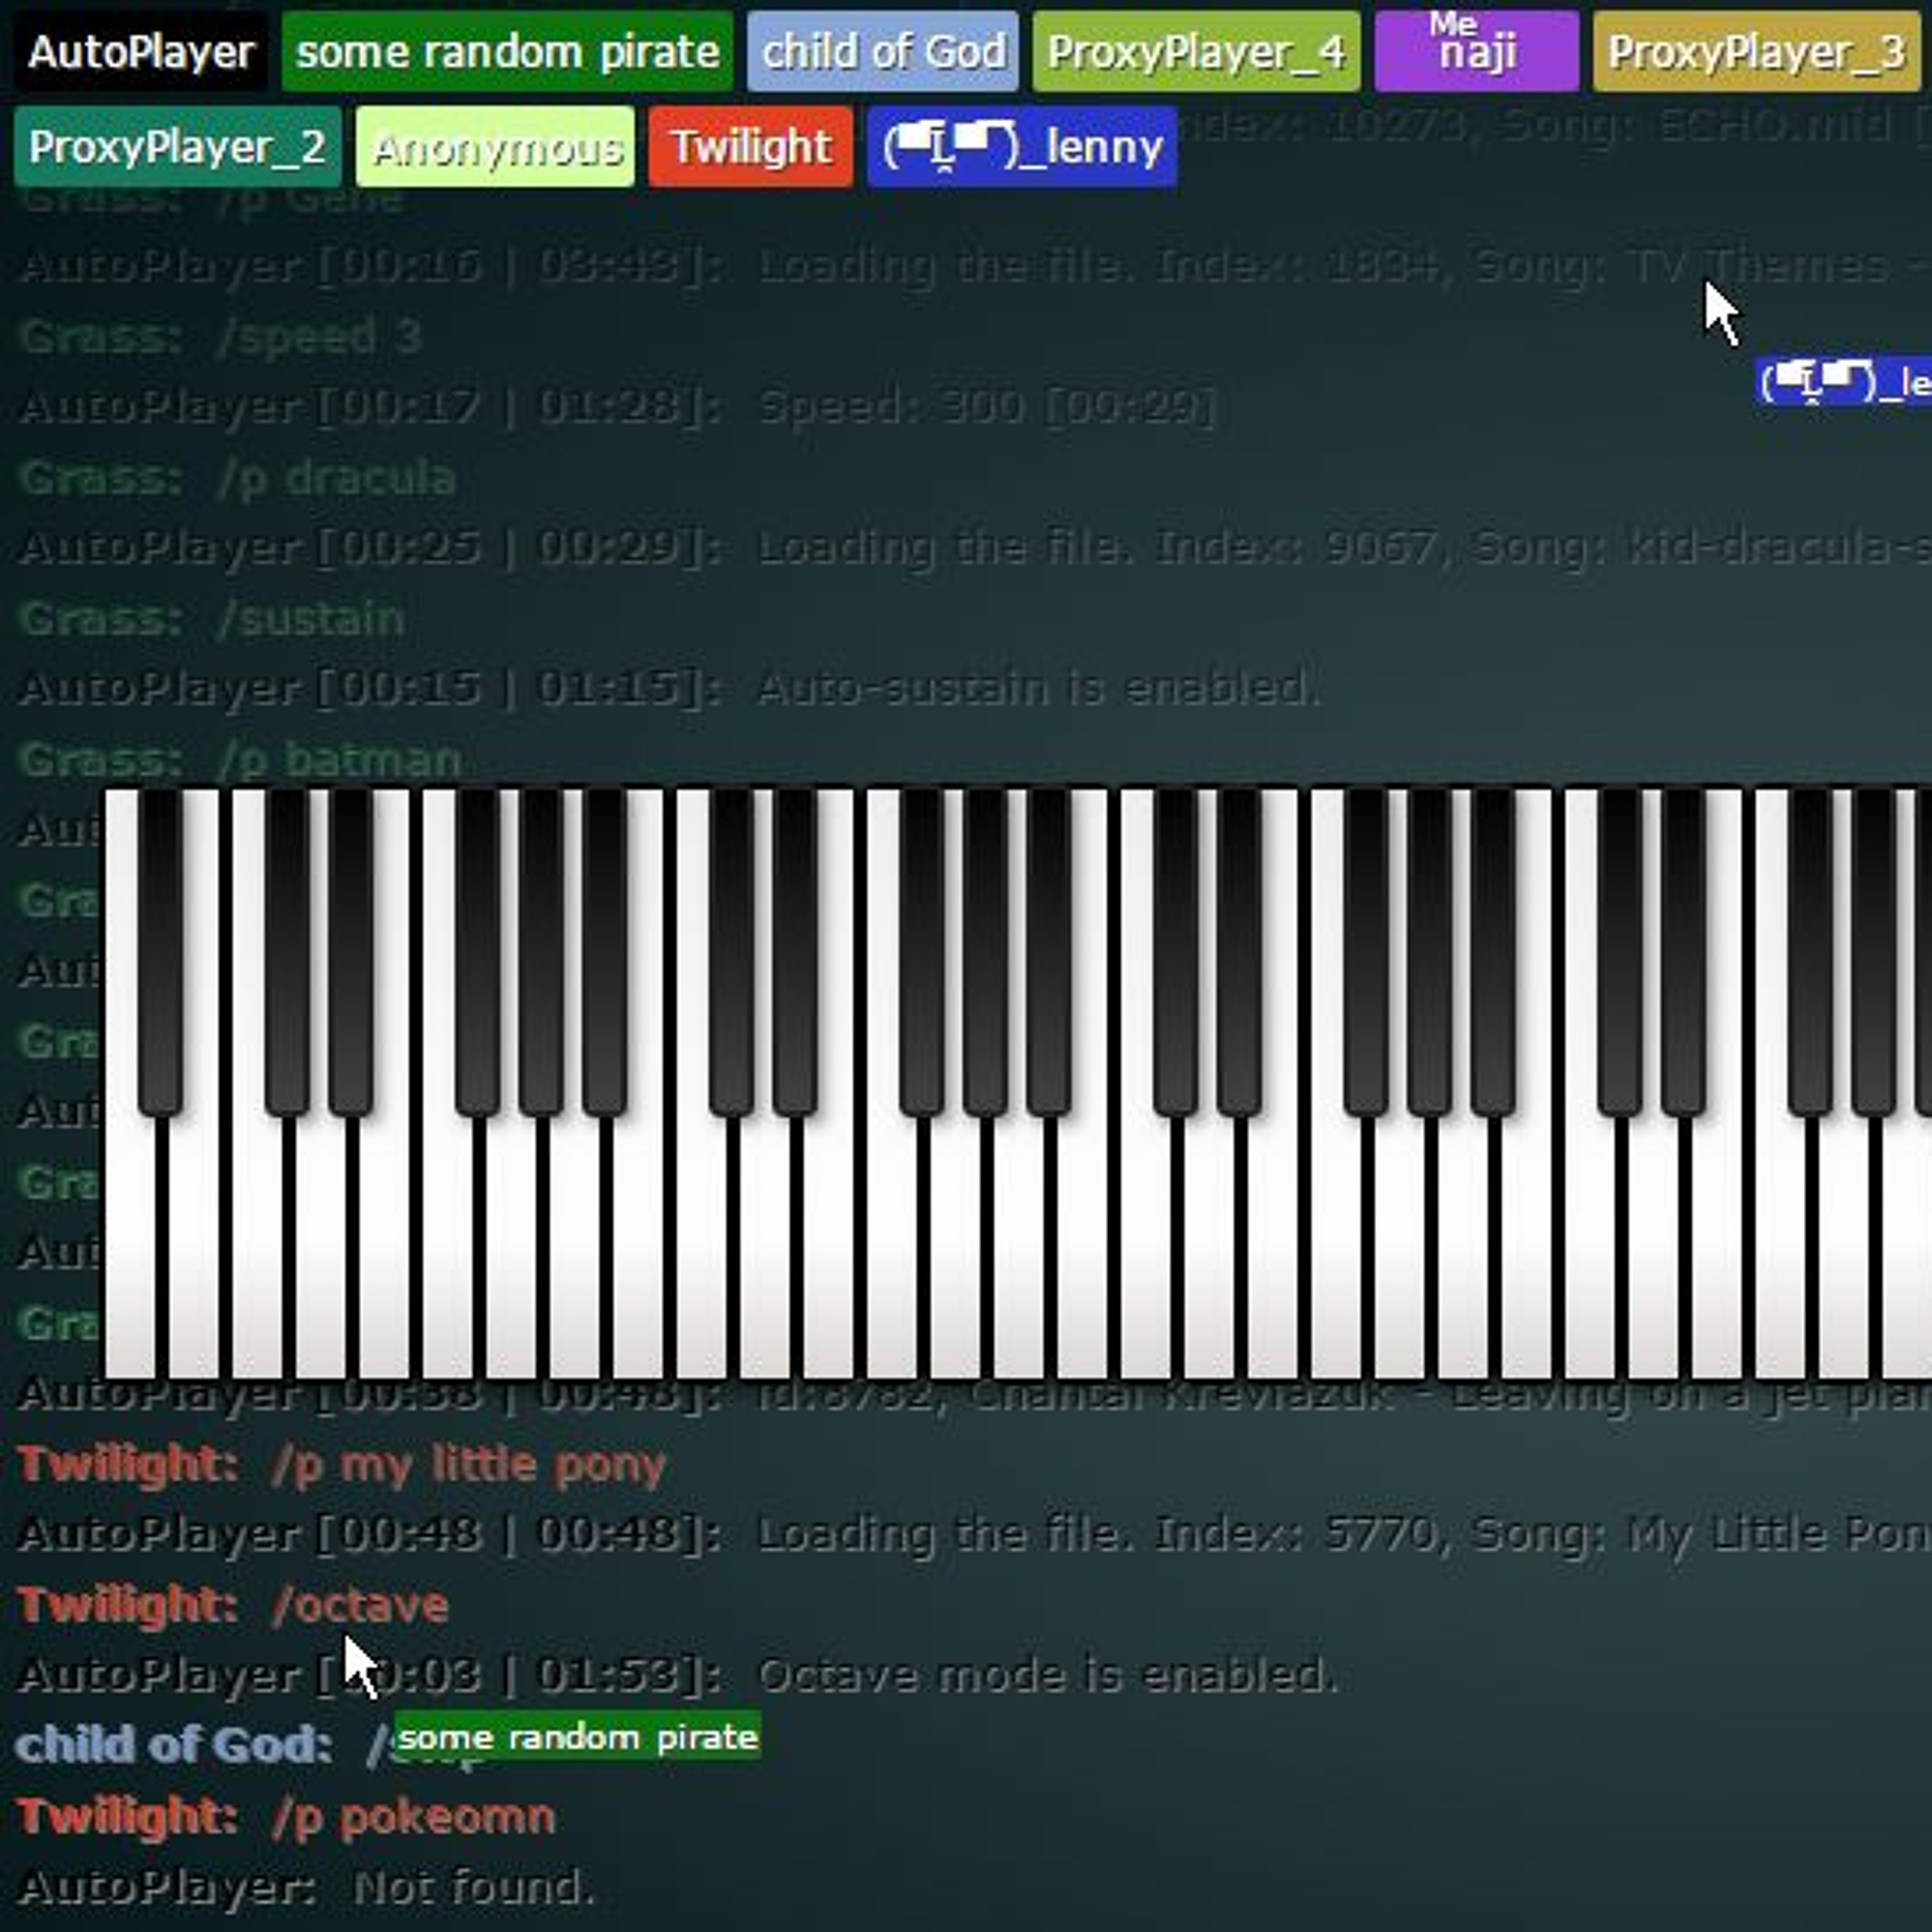
Task: Select the 'some random pirate' user tag
Action: [507, 52]
